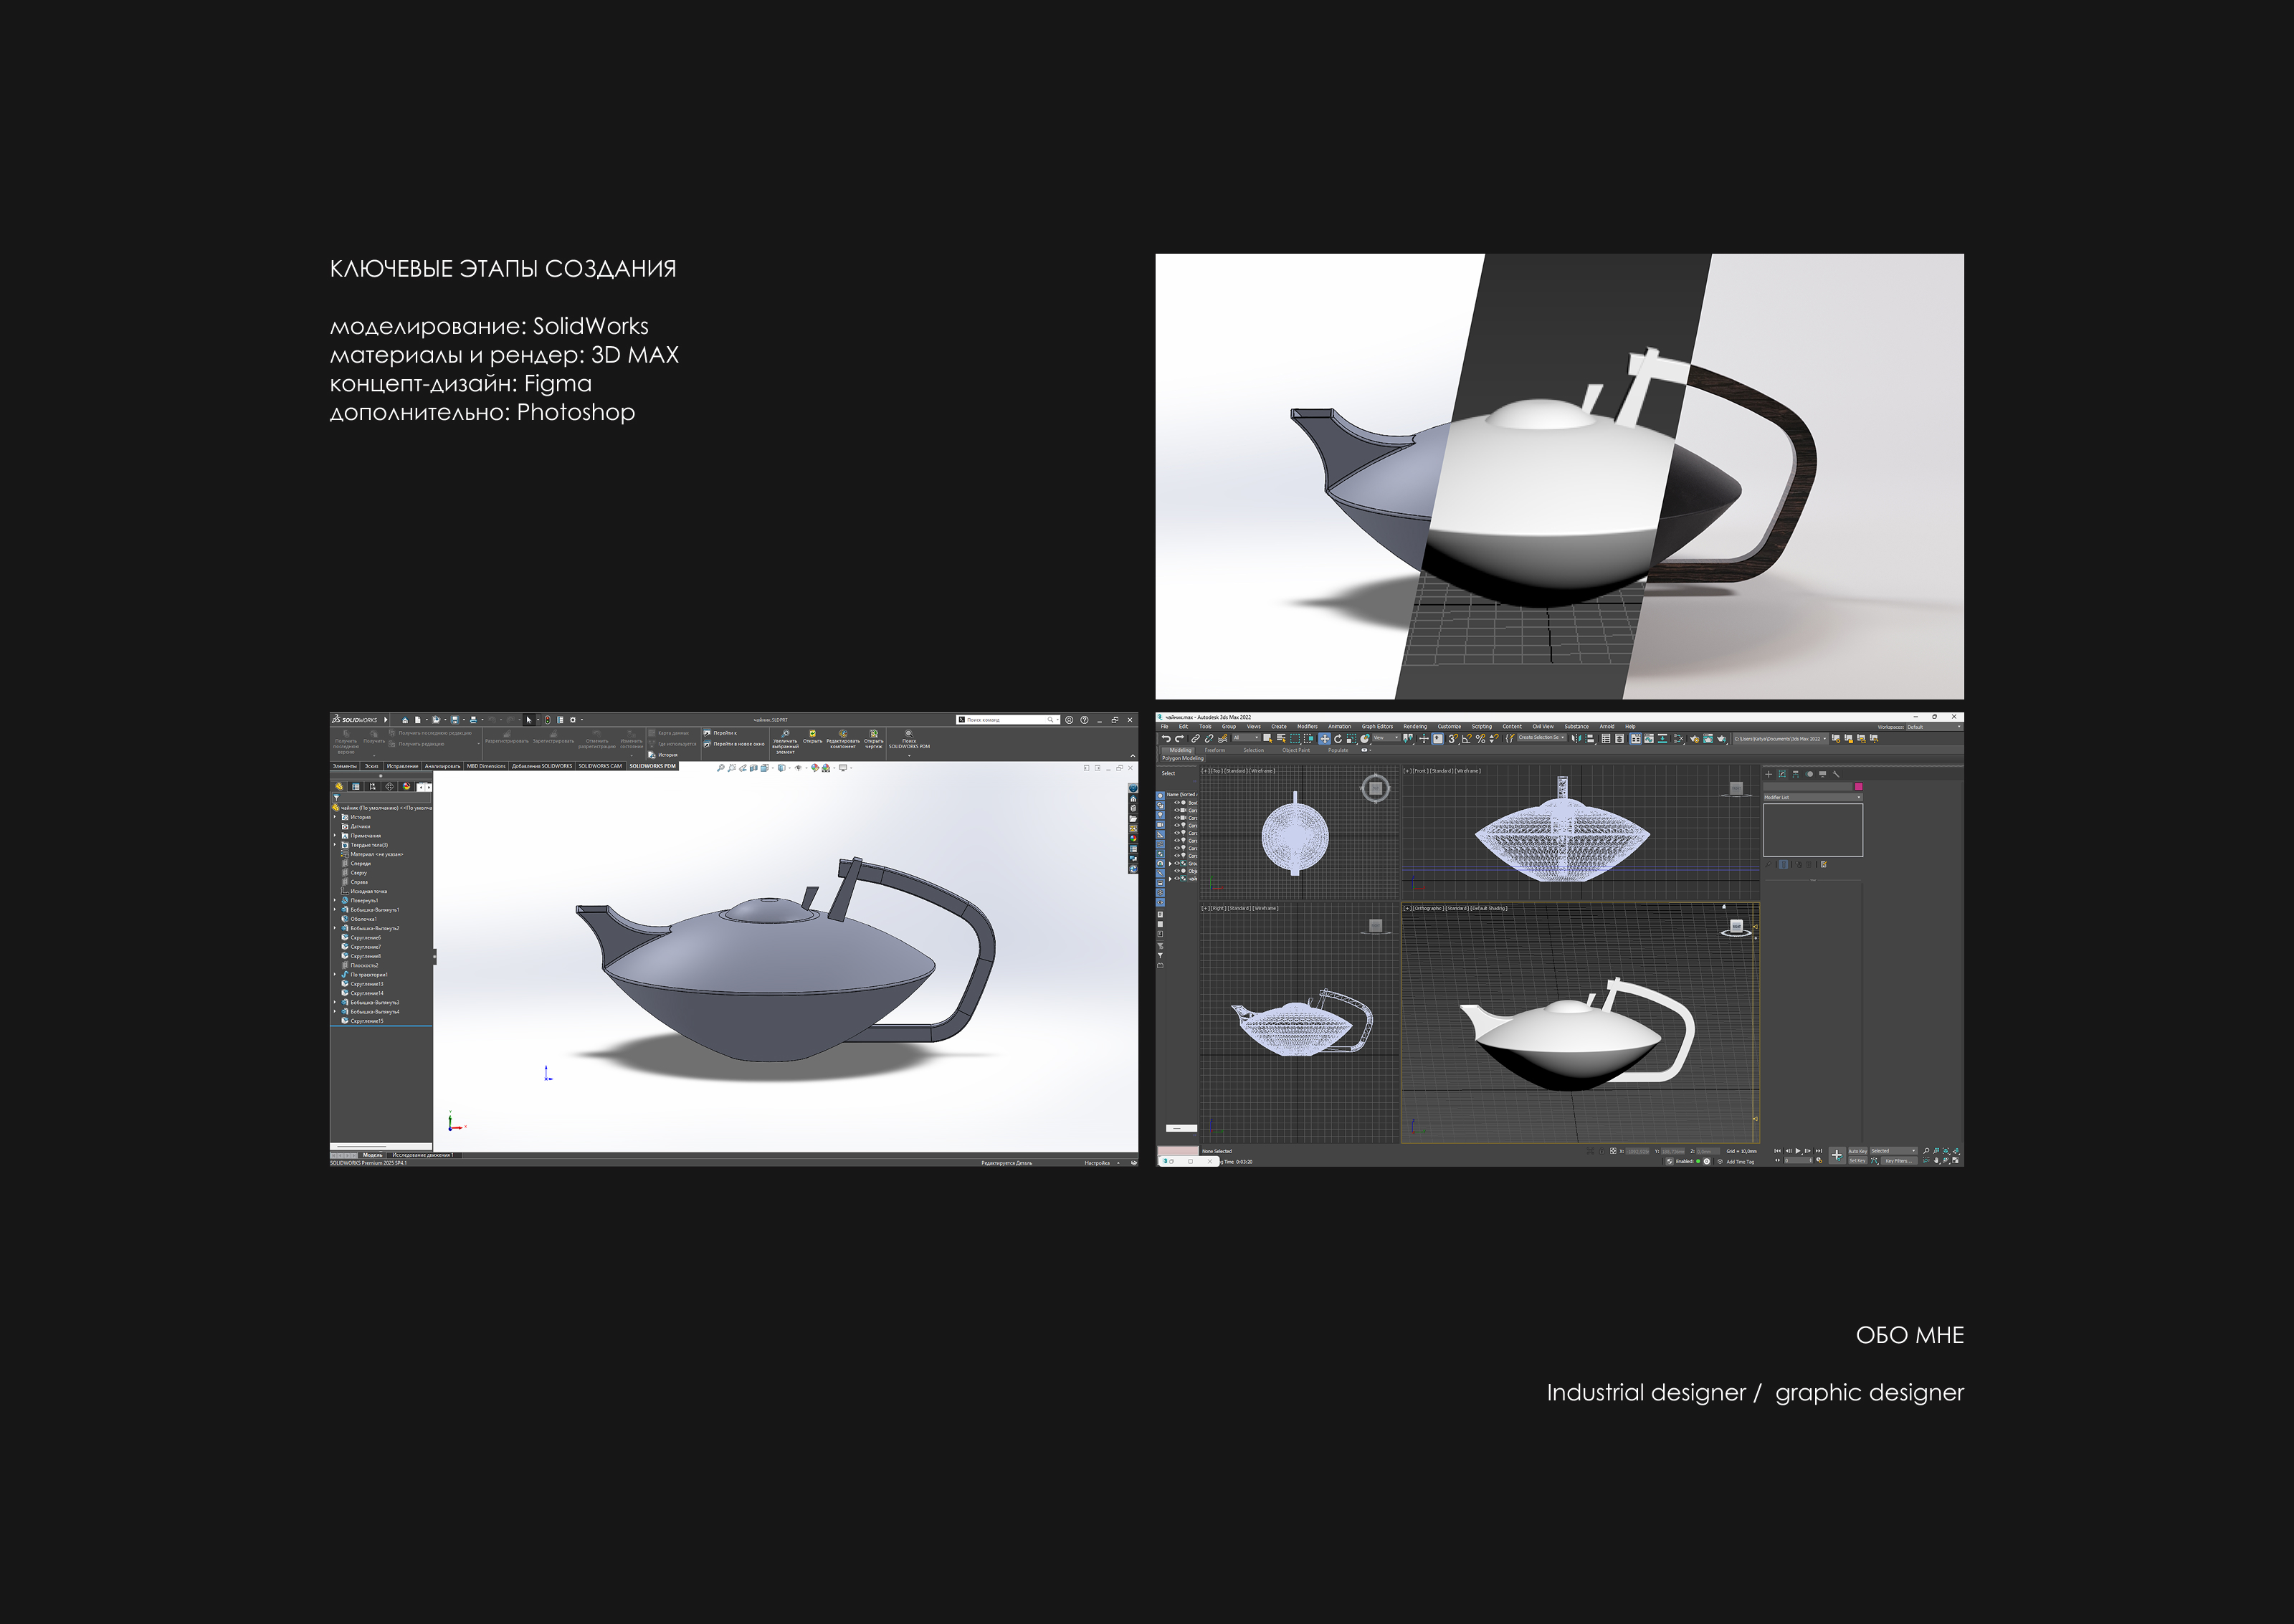This screenshot has width=2294, height=1624.
Task: Click the SolidWorks Home icon
Action: click(x=405, y=720)
